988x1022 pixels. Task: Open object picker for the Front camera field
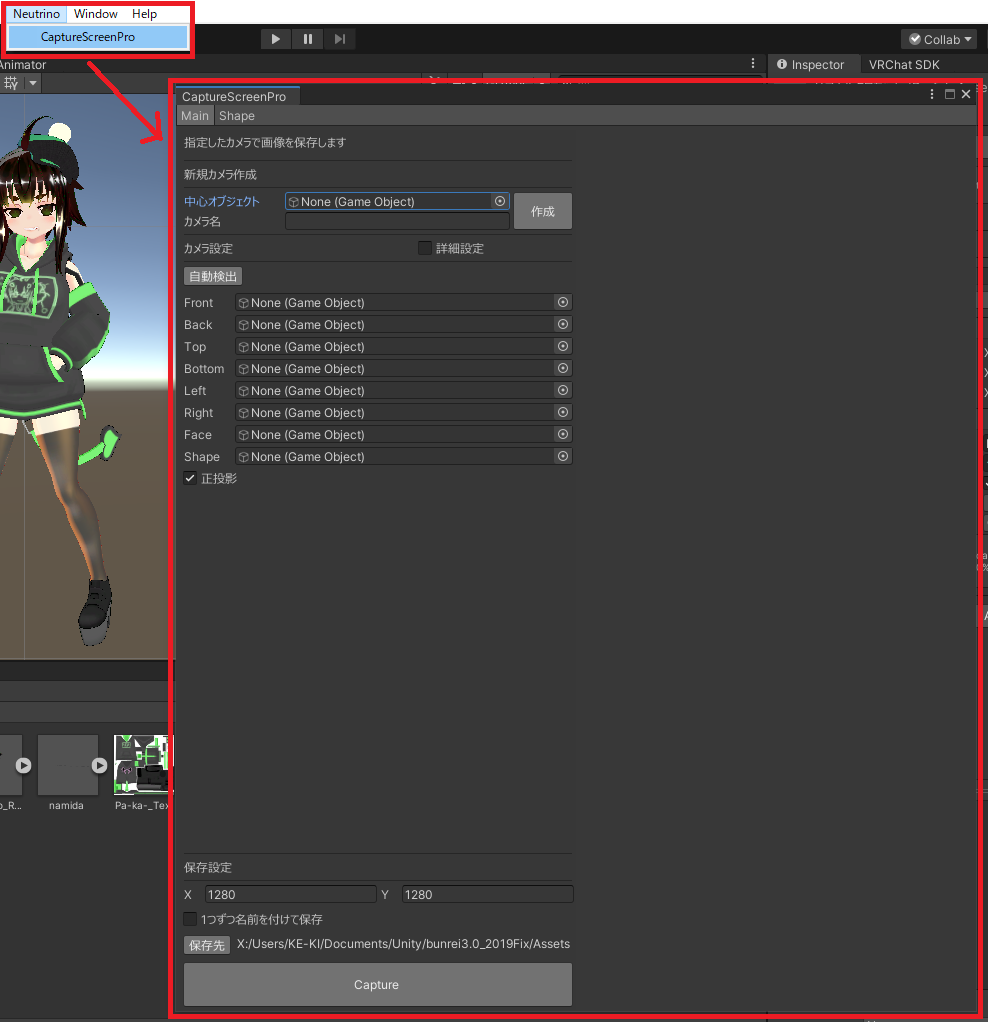click(563, 302)
